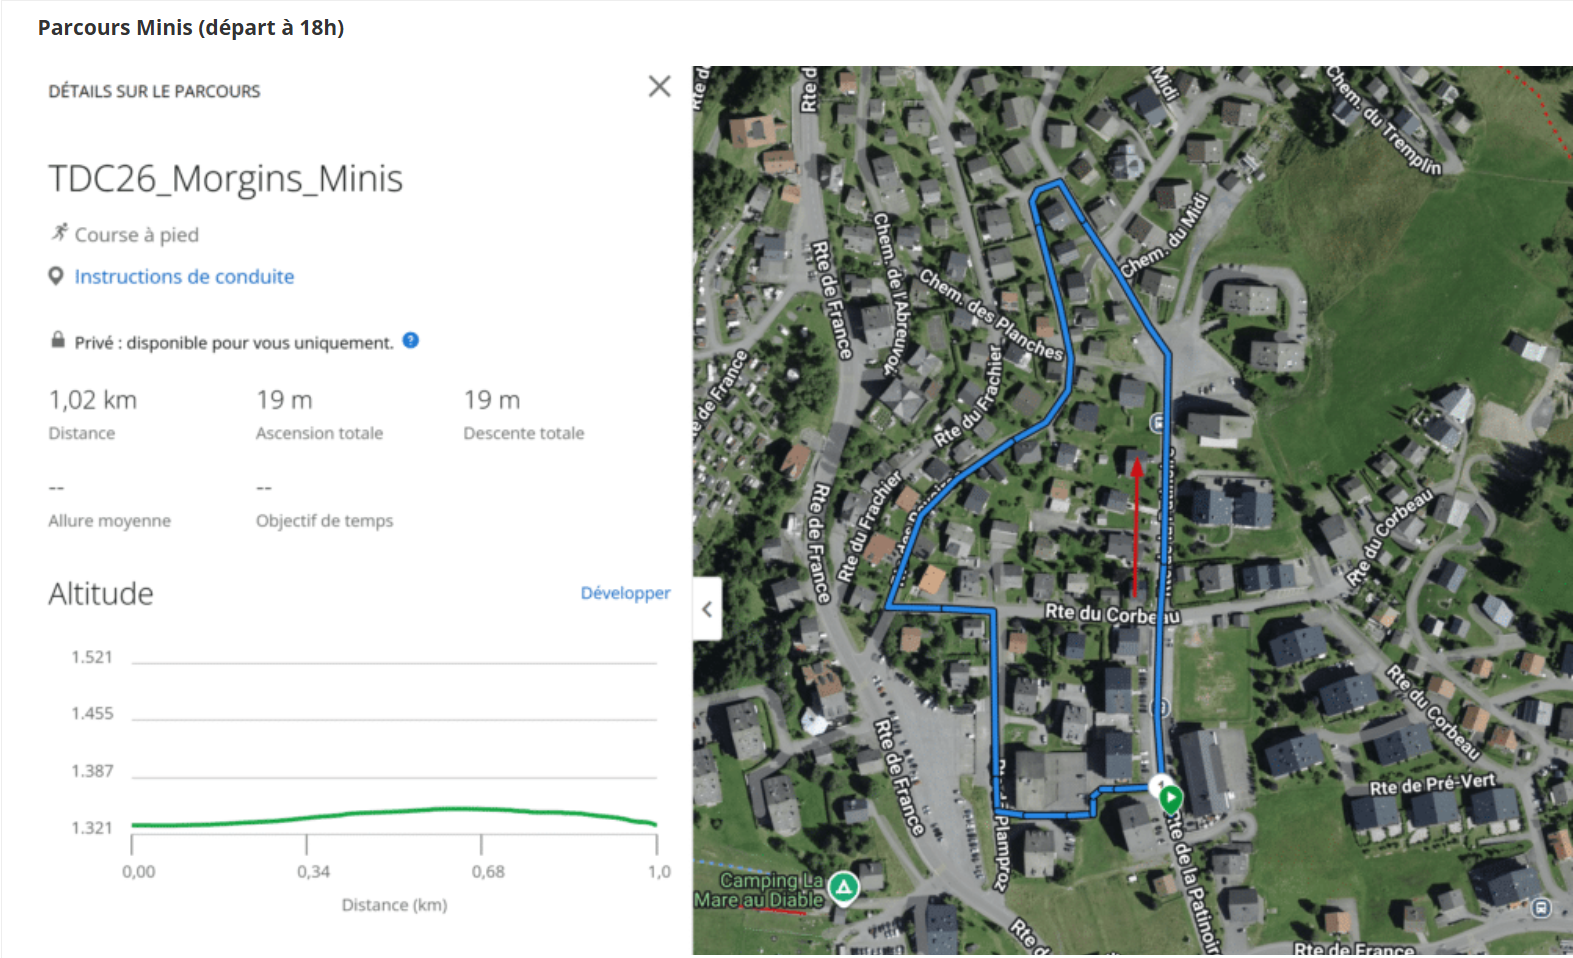Click the green start marker on the map
Viewport: 1573px width, 958px height.
[x=1170, y=798]
